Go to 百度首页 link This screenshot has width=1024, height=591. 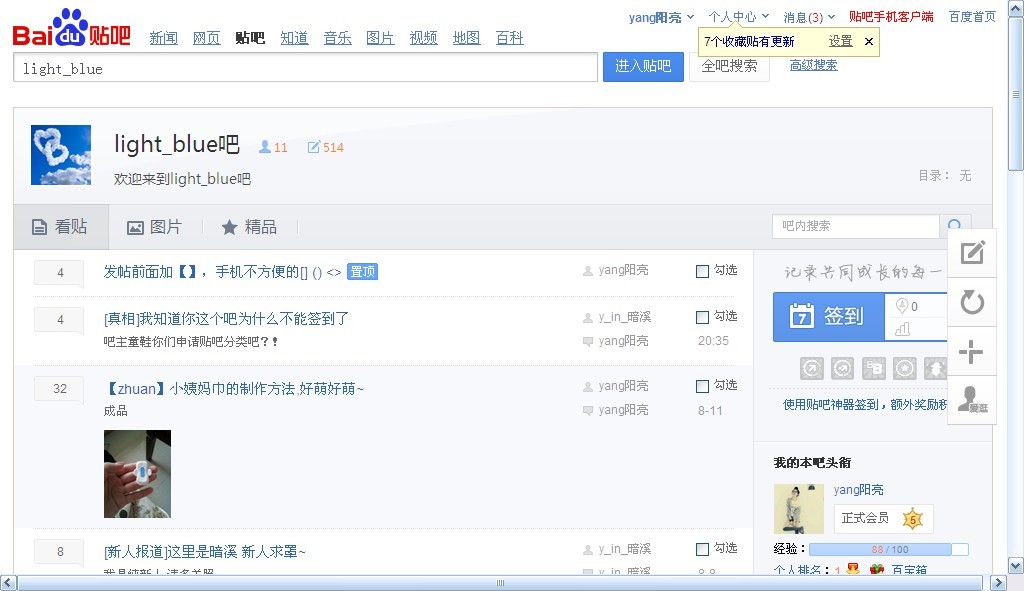click(972, 17)
